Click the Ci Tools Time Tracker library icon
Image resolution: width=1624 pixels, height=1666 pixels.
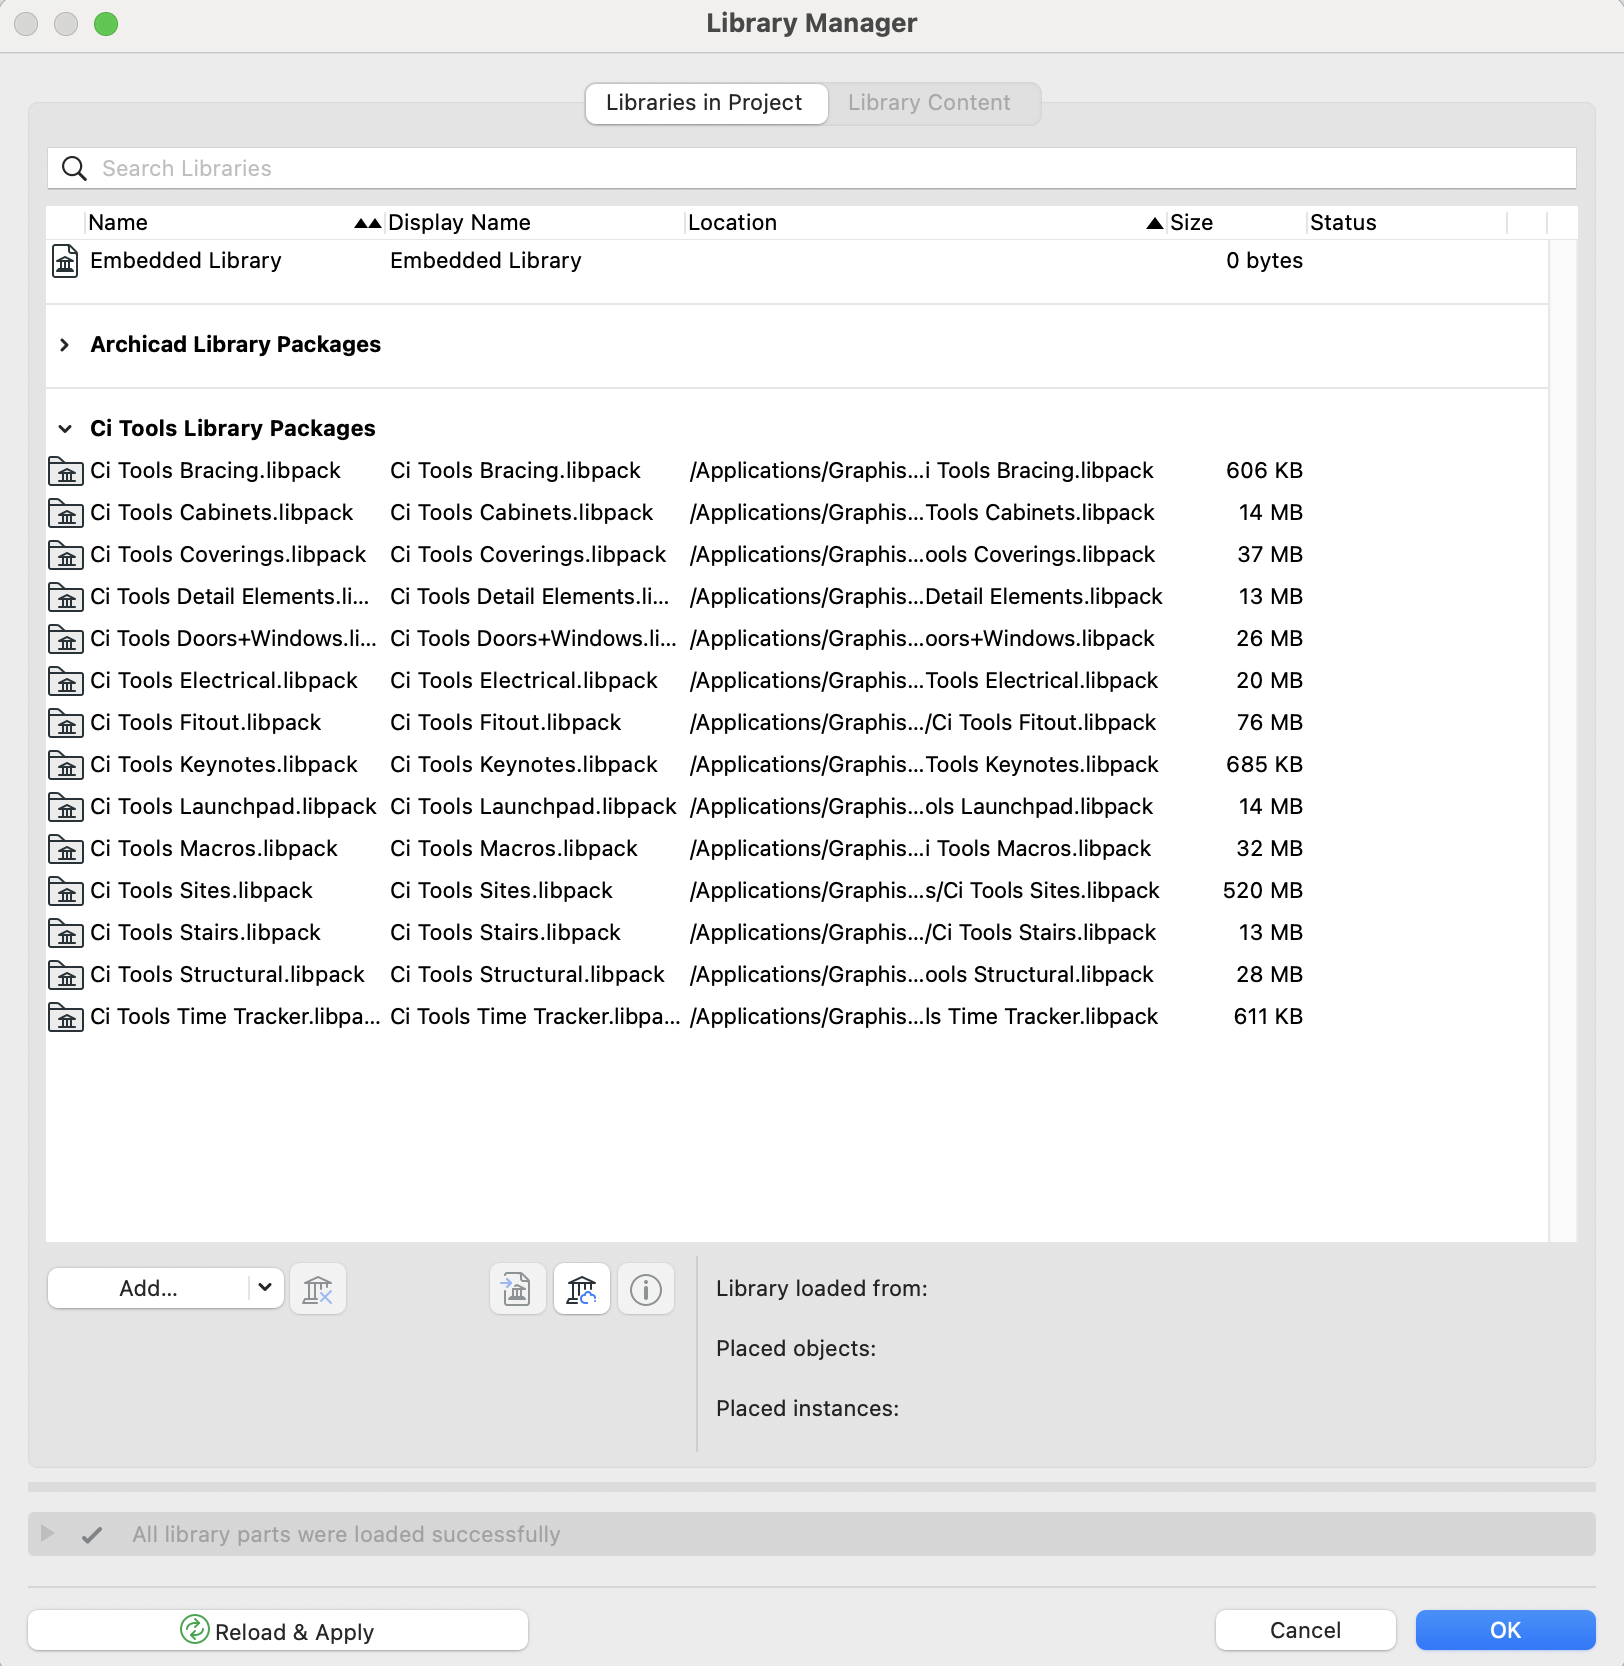[x=66, y=1017]
